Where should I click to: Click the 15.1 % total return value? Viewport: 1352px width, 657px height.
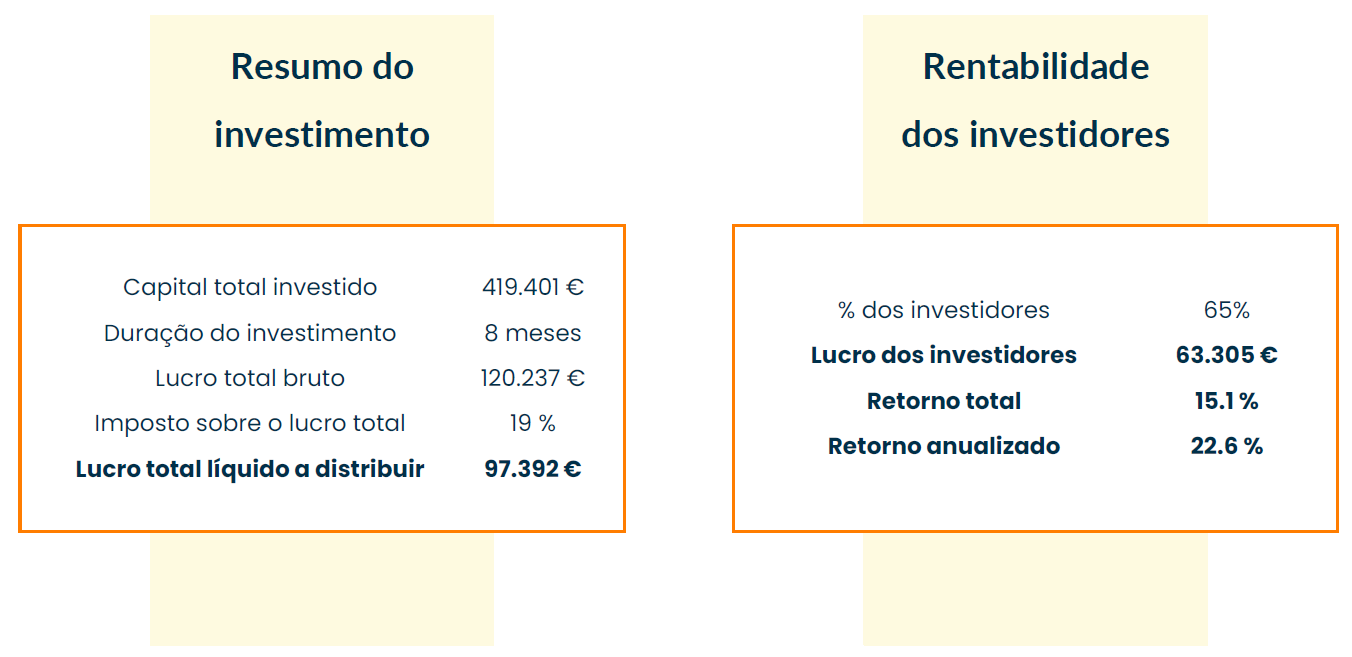[x=1227, y=401]
